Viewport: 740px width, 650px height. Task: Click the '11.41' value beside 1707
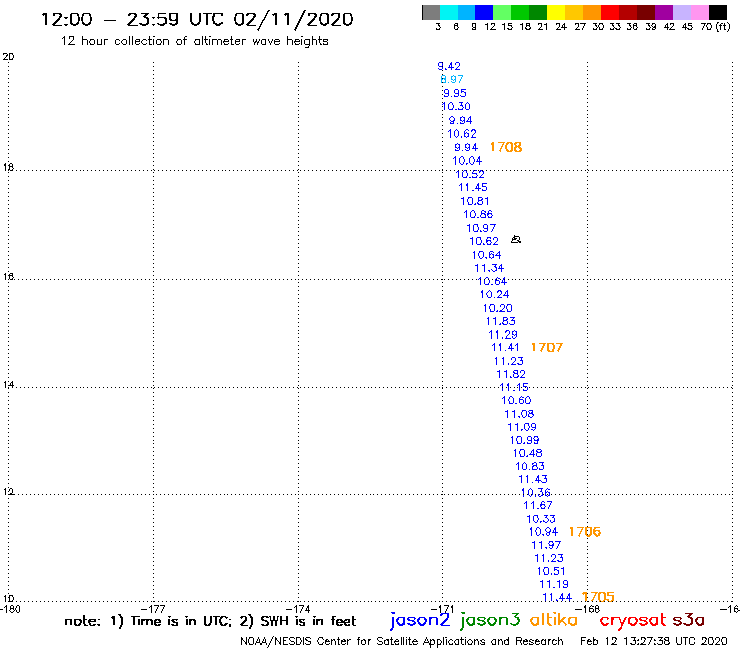505,347
